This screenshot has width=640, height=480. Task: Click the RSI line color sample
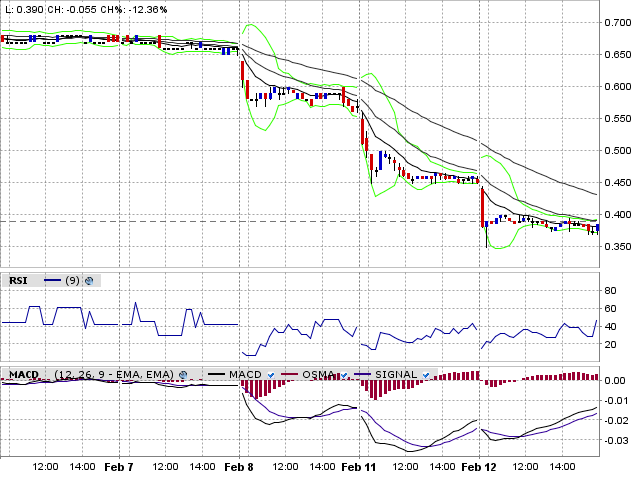[52, 280]
